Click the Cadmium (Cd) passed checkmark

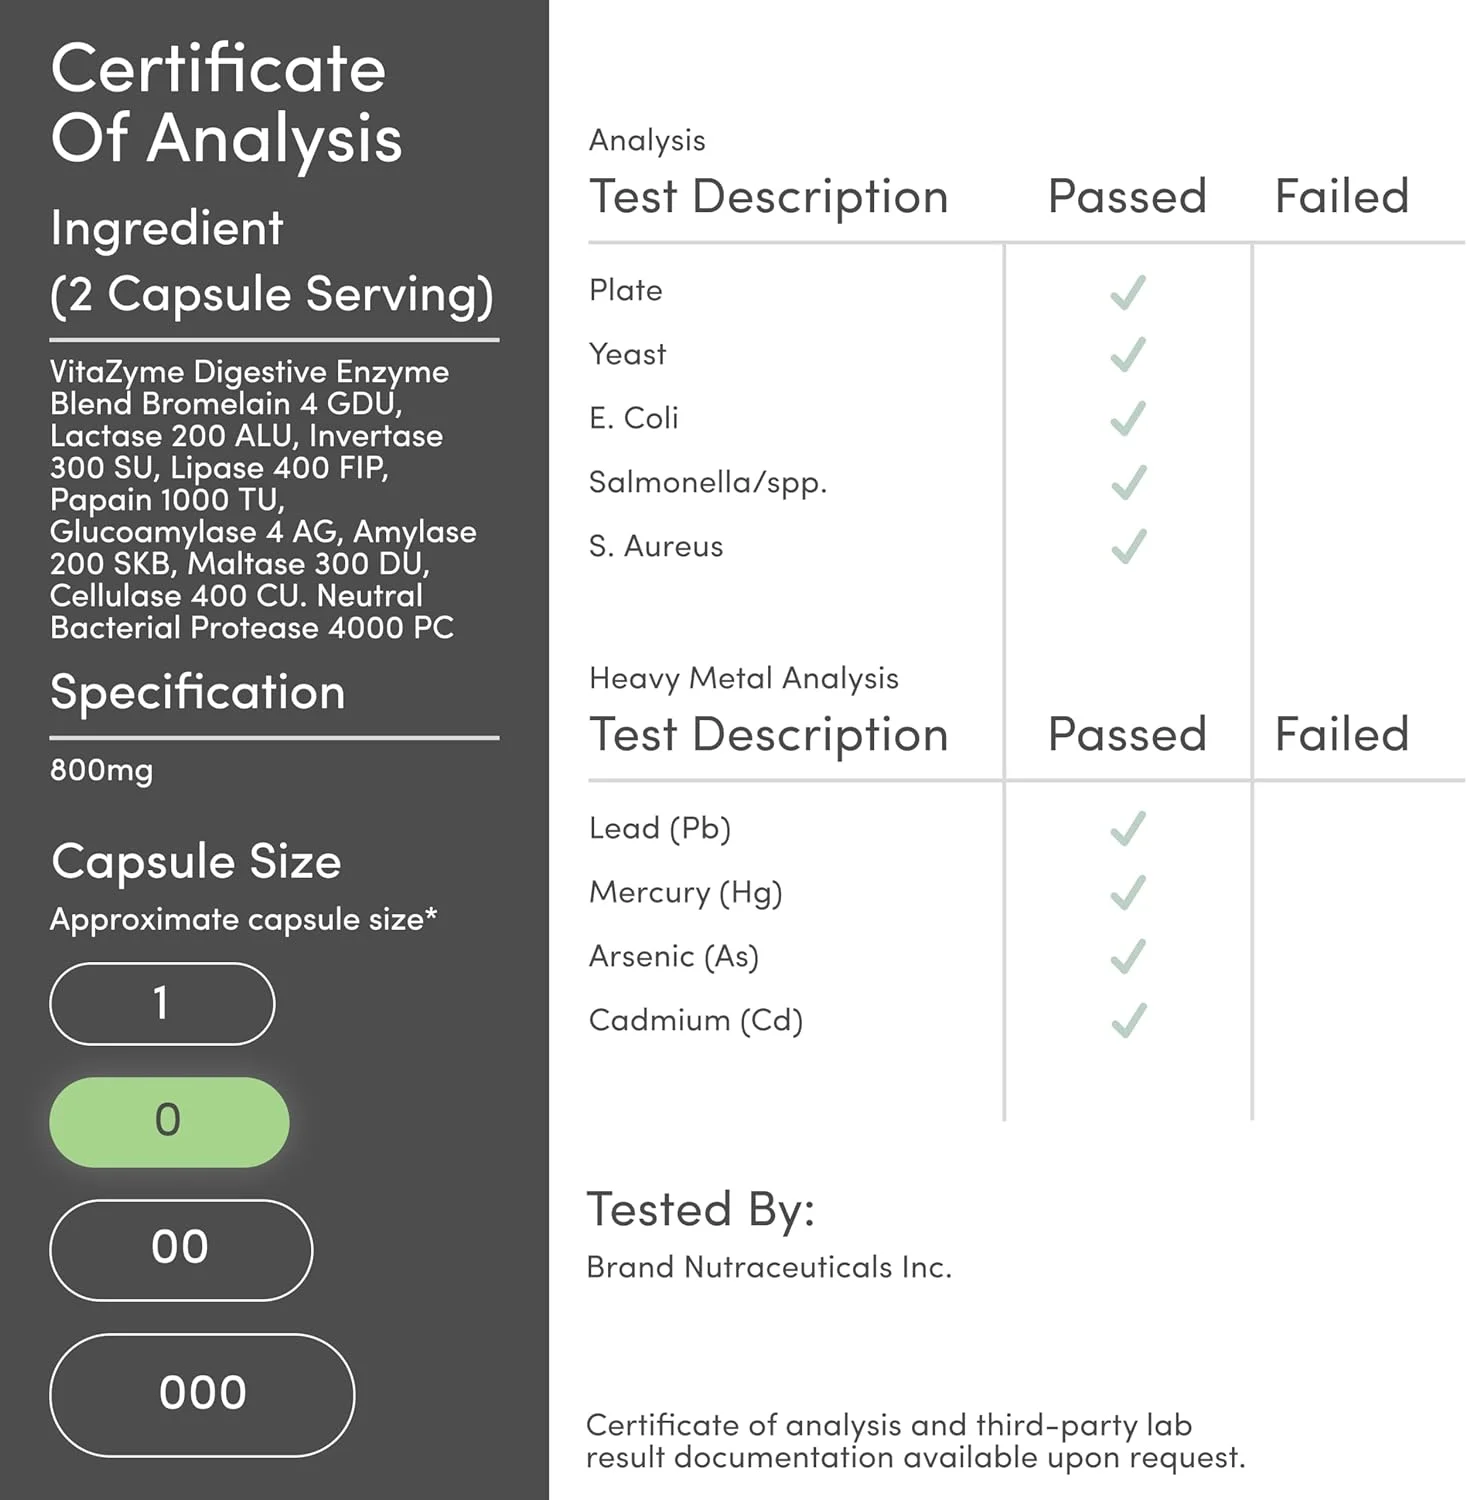[1128, 1021]
